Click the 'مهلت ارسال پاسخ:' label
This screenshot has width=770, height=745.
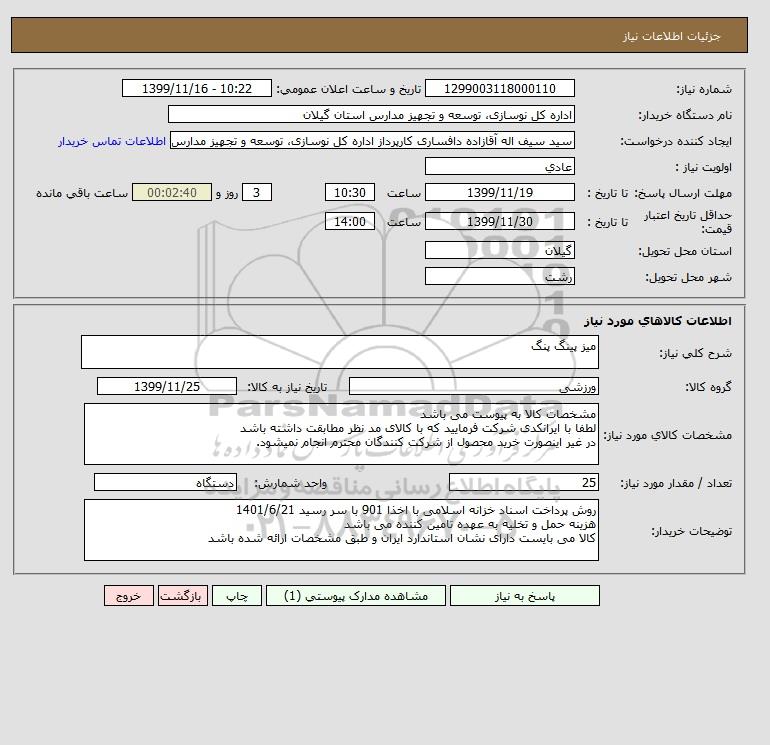[x=683, y=193]
